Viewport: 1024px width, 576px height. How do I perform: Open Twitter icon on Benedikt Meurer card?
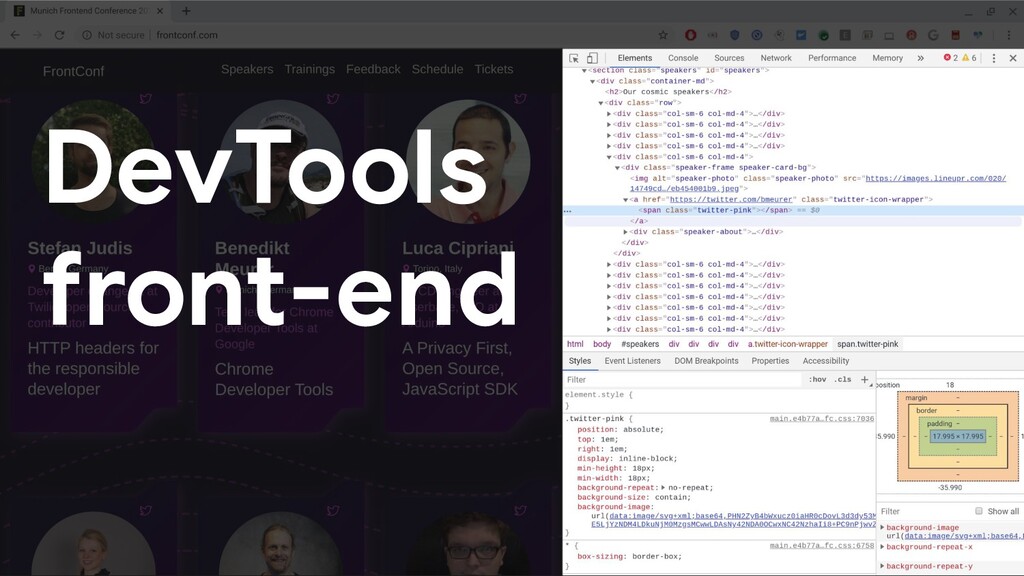333,99
